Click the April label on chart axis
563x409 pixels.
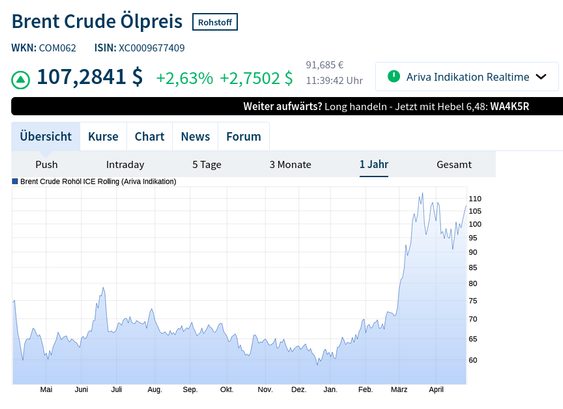click(436, 389)
